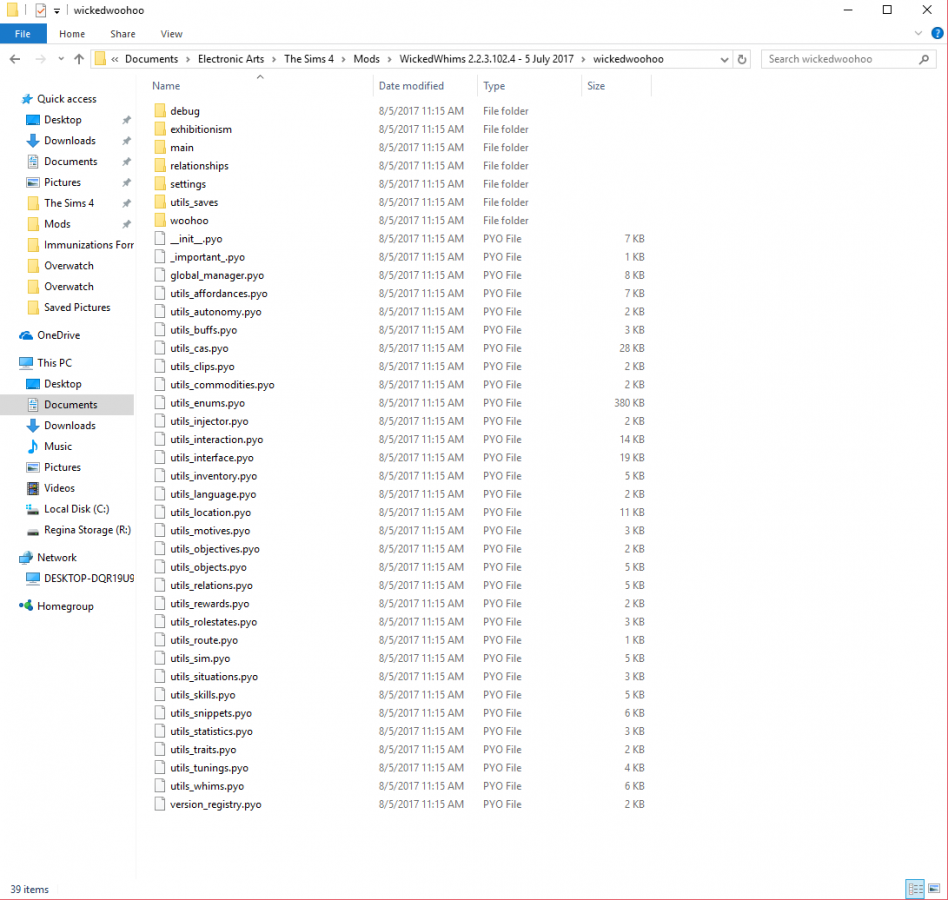
Task: Click the Up one level arrow
Action: 79,59
